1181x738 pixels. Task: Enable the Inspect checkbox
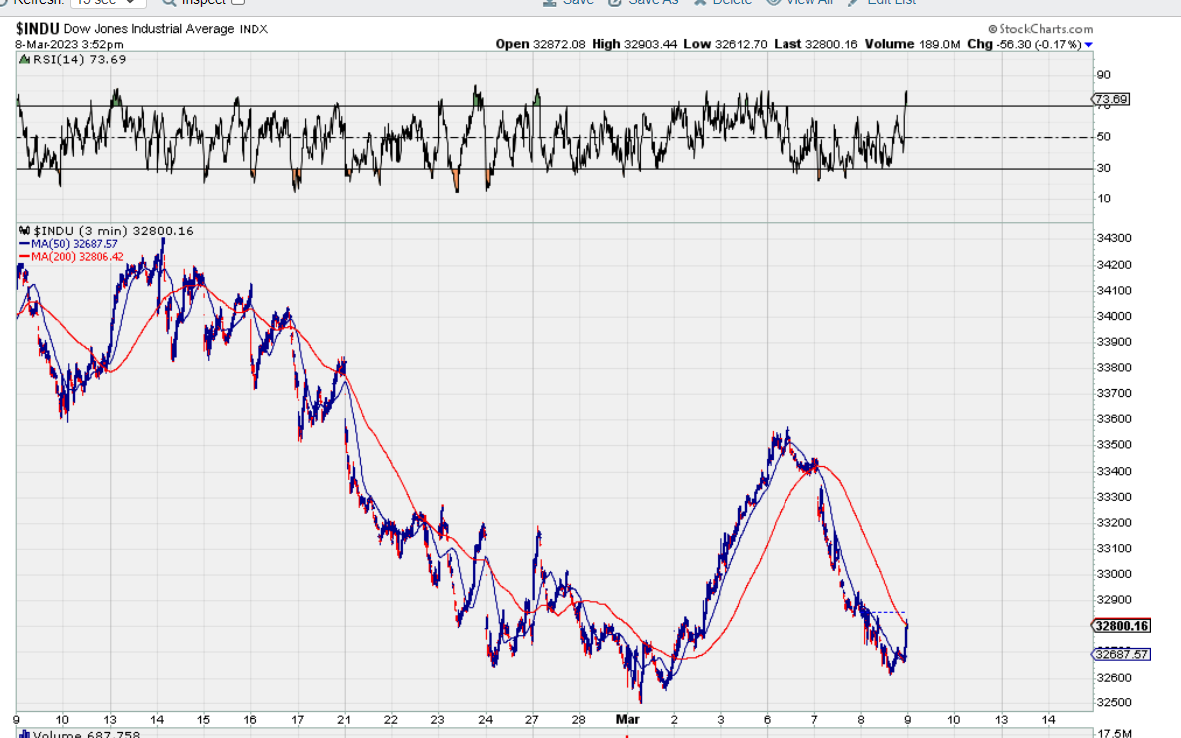pos(238,2)
